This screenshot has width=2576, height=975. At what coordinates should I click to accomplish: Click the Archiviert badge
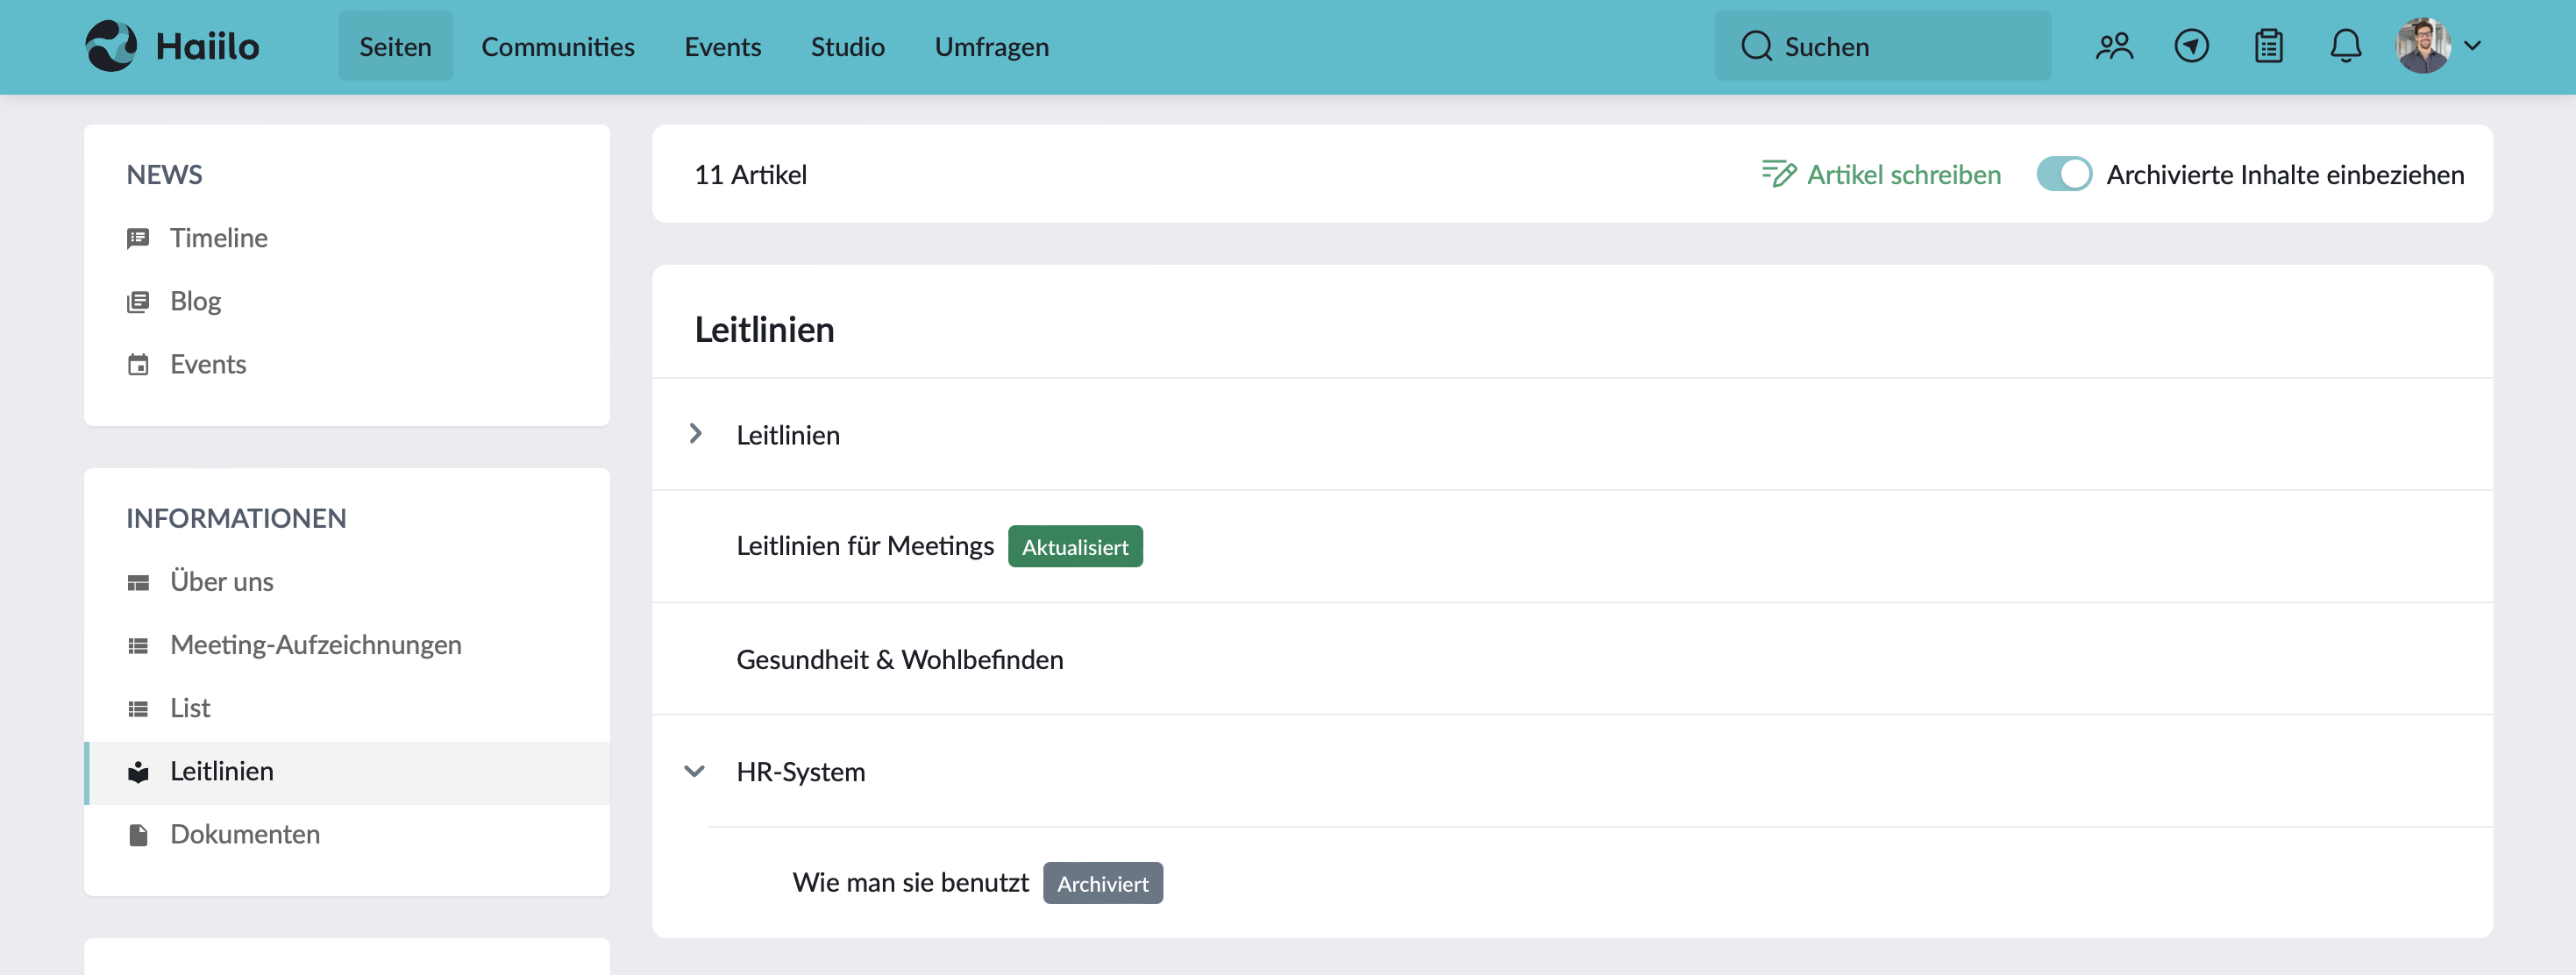tap(1102, 883)
